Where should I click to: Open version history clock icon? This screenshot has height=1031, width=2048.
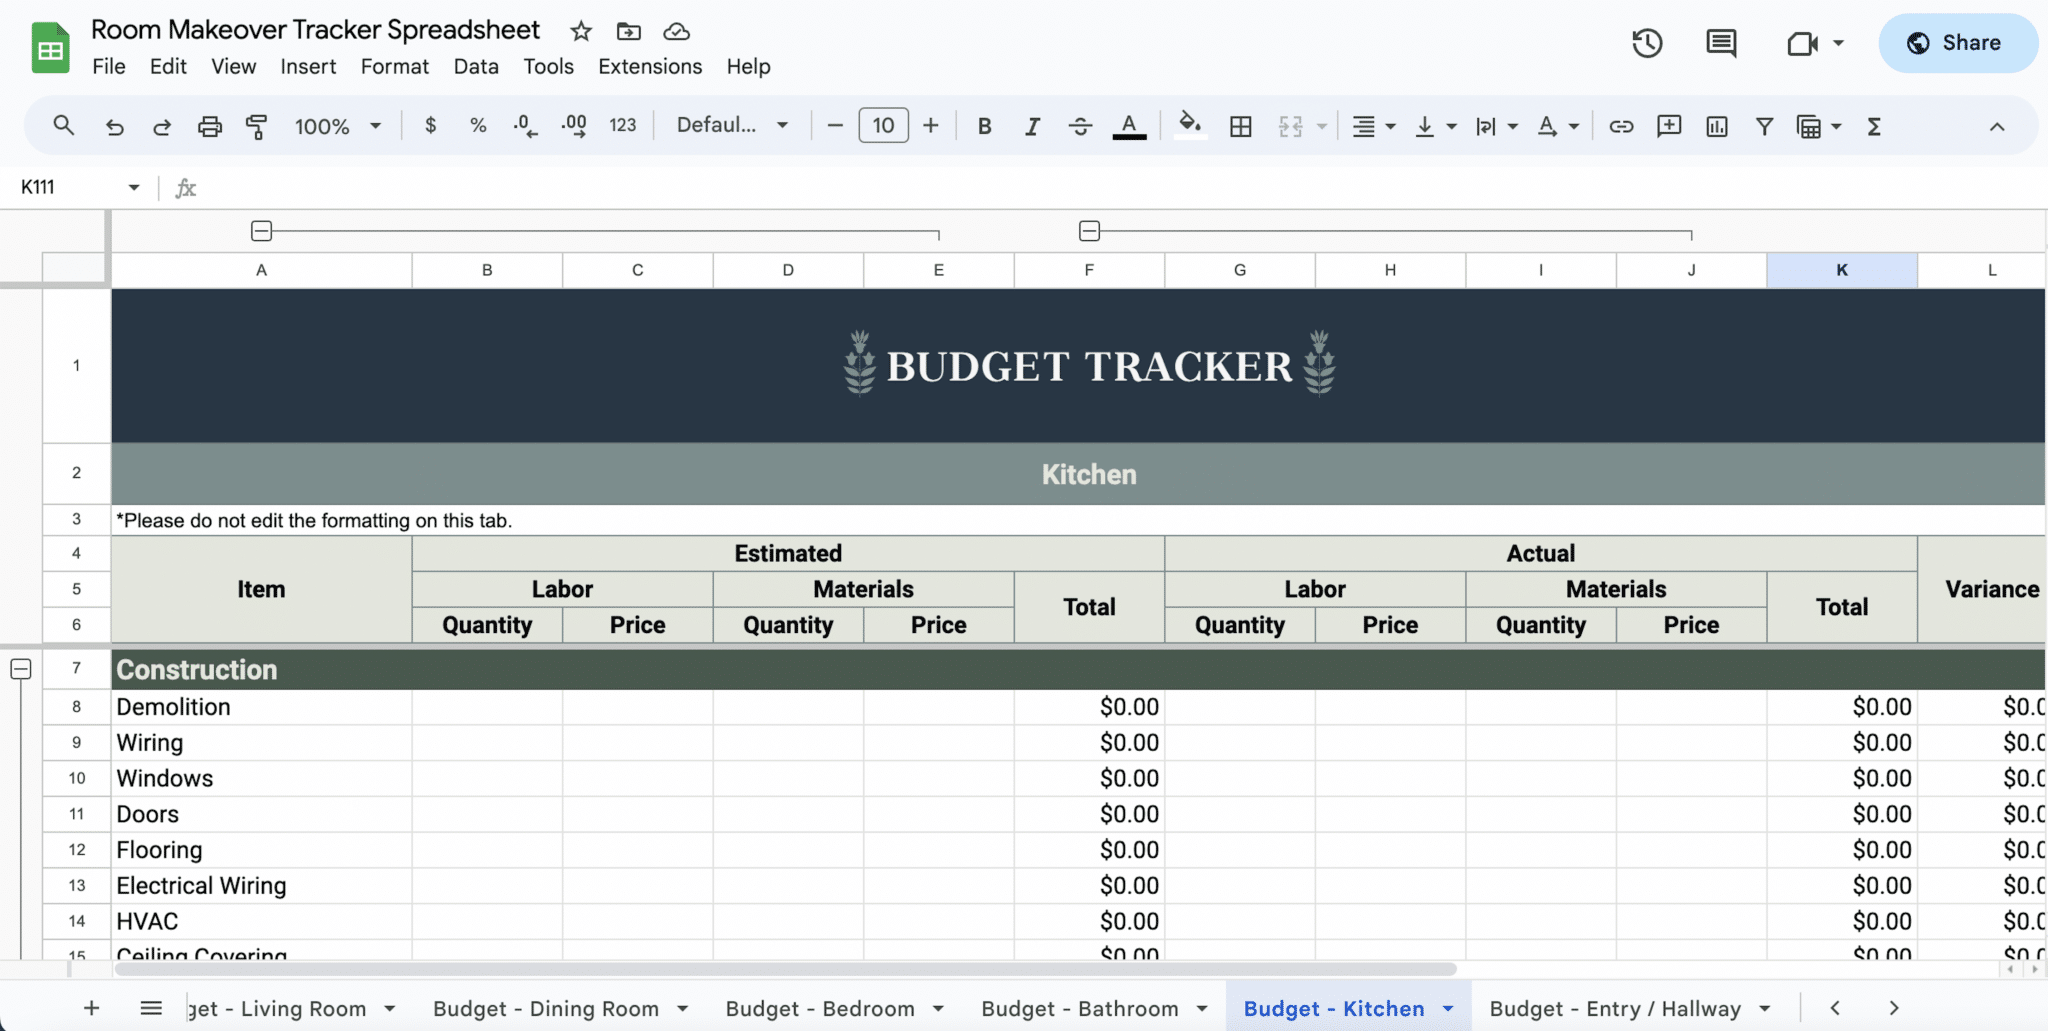[x=1647, y=43]
